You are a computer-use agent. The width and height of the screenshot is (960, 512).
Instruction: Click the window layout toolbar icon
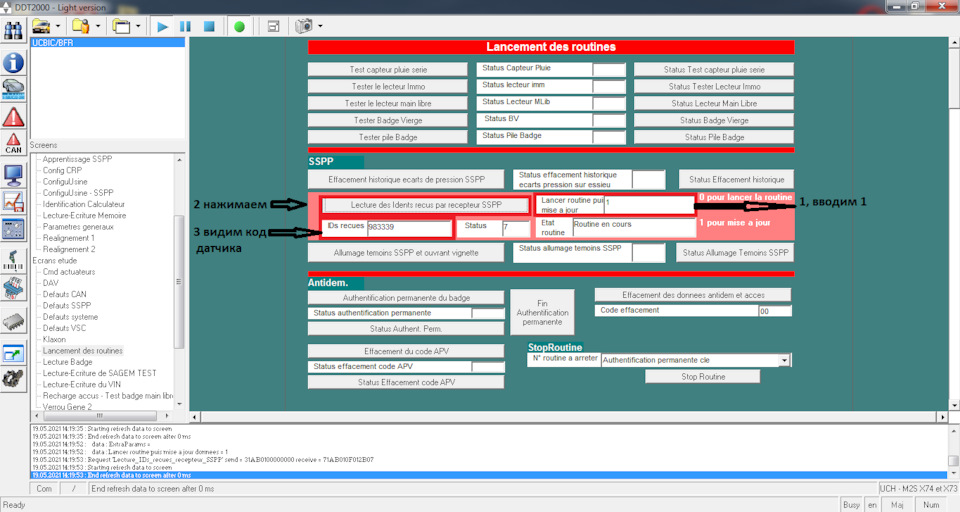click(x=274, y=26)
